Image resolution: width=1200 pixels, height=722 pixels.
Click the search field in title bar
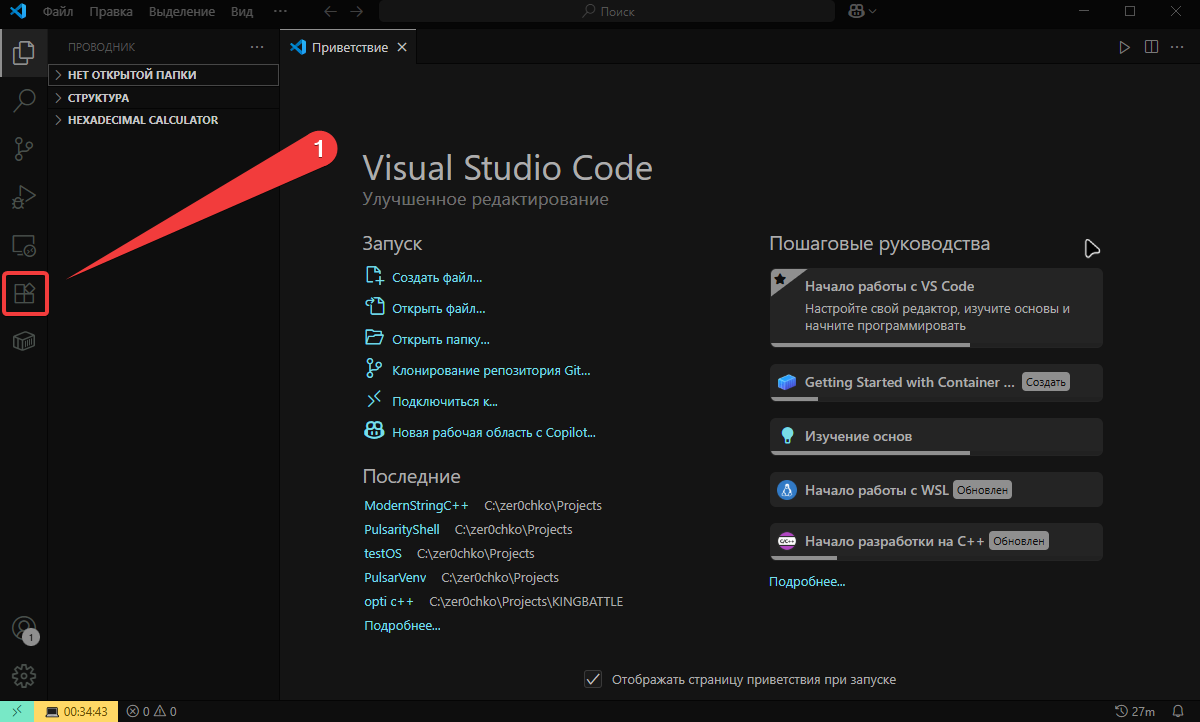[607, 11]
